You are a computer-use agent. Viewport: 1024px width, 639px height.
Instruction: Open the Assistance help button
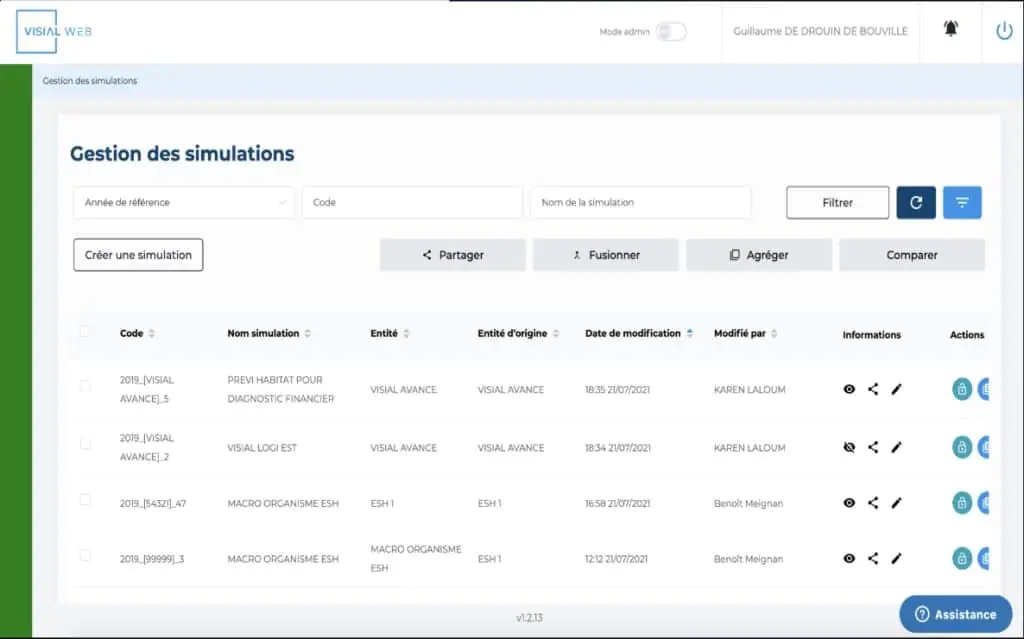click(955, 614)
